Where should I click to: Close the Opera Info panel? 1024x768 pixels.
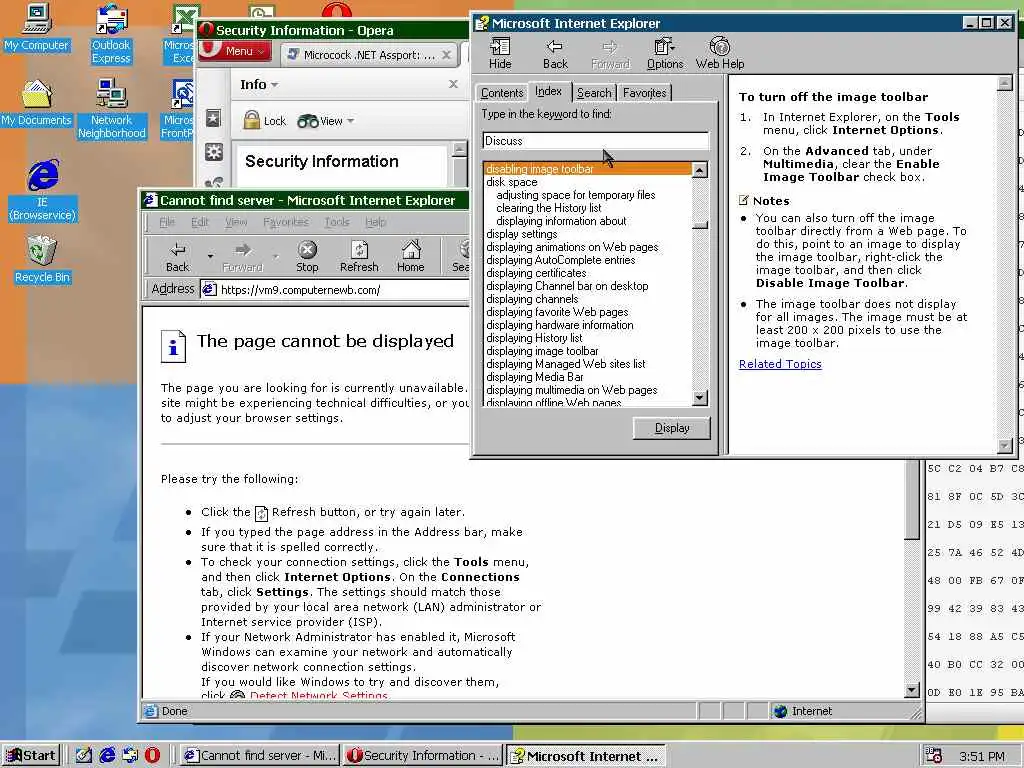click(x=453, y=84)
